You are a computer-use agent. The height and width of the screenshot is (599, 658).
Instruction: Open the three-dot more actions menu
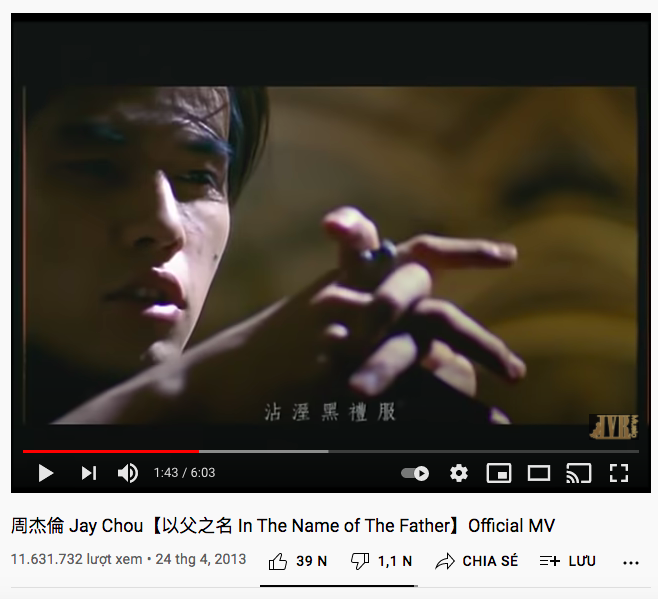631,563
